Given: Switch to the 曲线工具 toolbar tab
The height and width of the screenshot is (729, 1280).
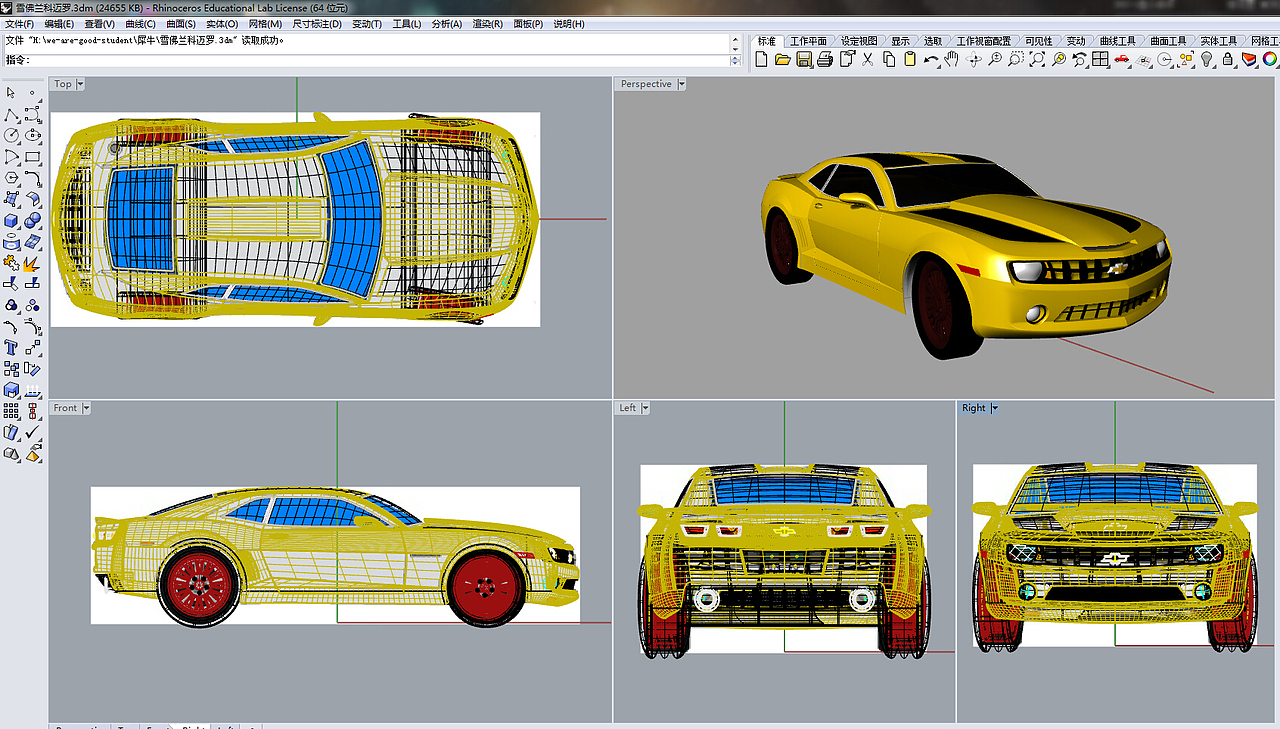Looking at the screenshot, I should (x=1117, y=41).
